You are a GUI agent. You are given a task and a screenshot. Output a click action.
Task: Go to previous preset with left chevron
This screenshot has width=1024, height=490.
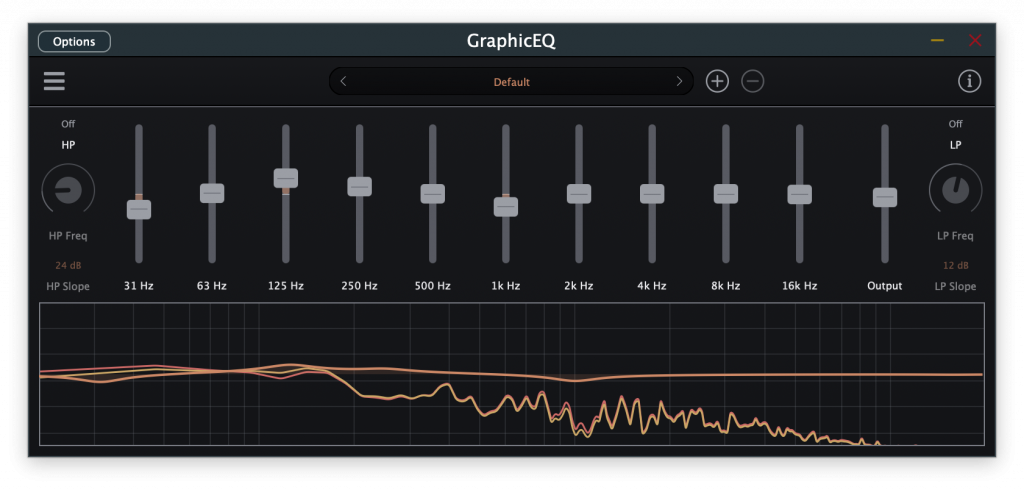[344, 81]
